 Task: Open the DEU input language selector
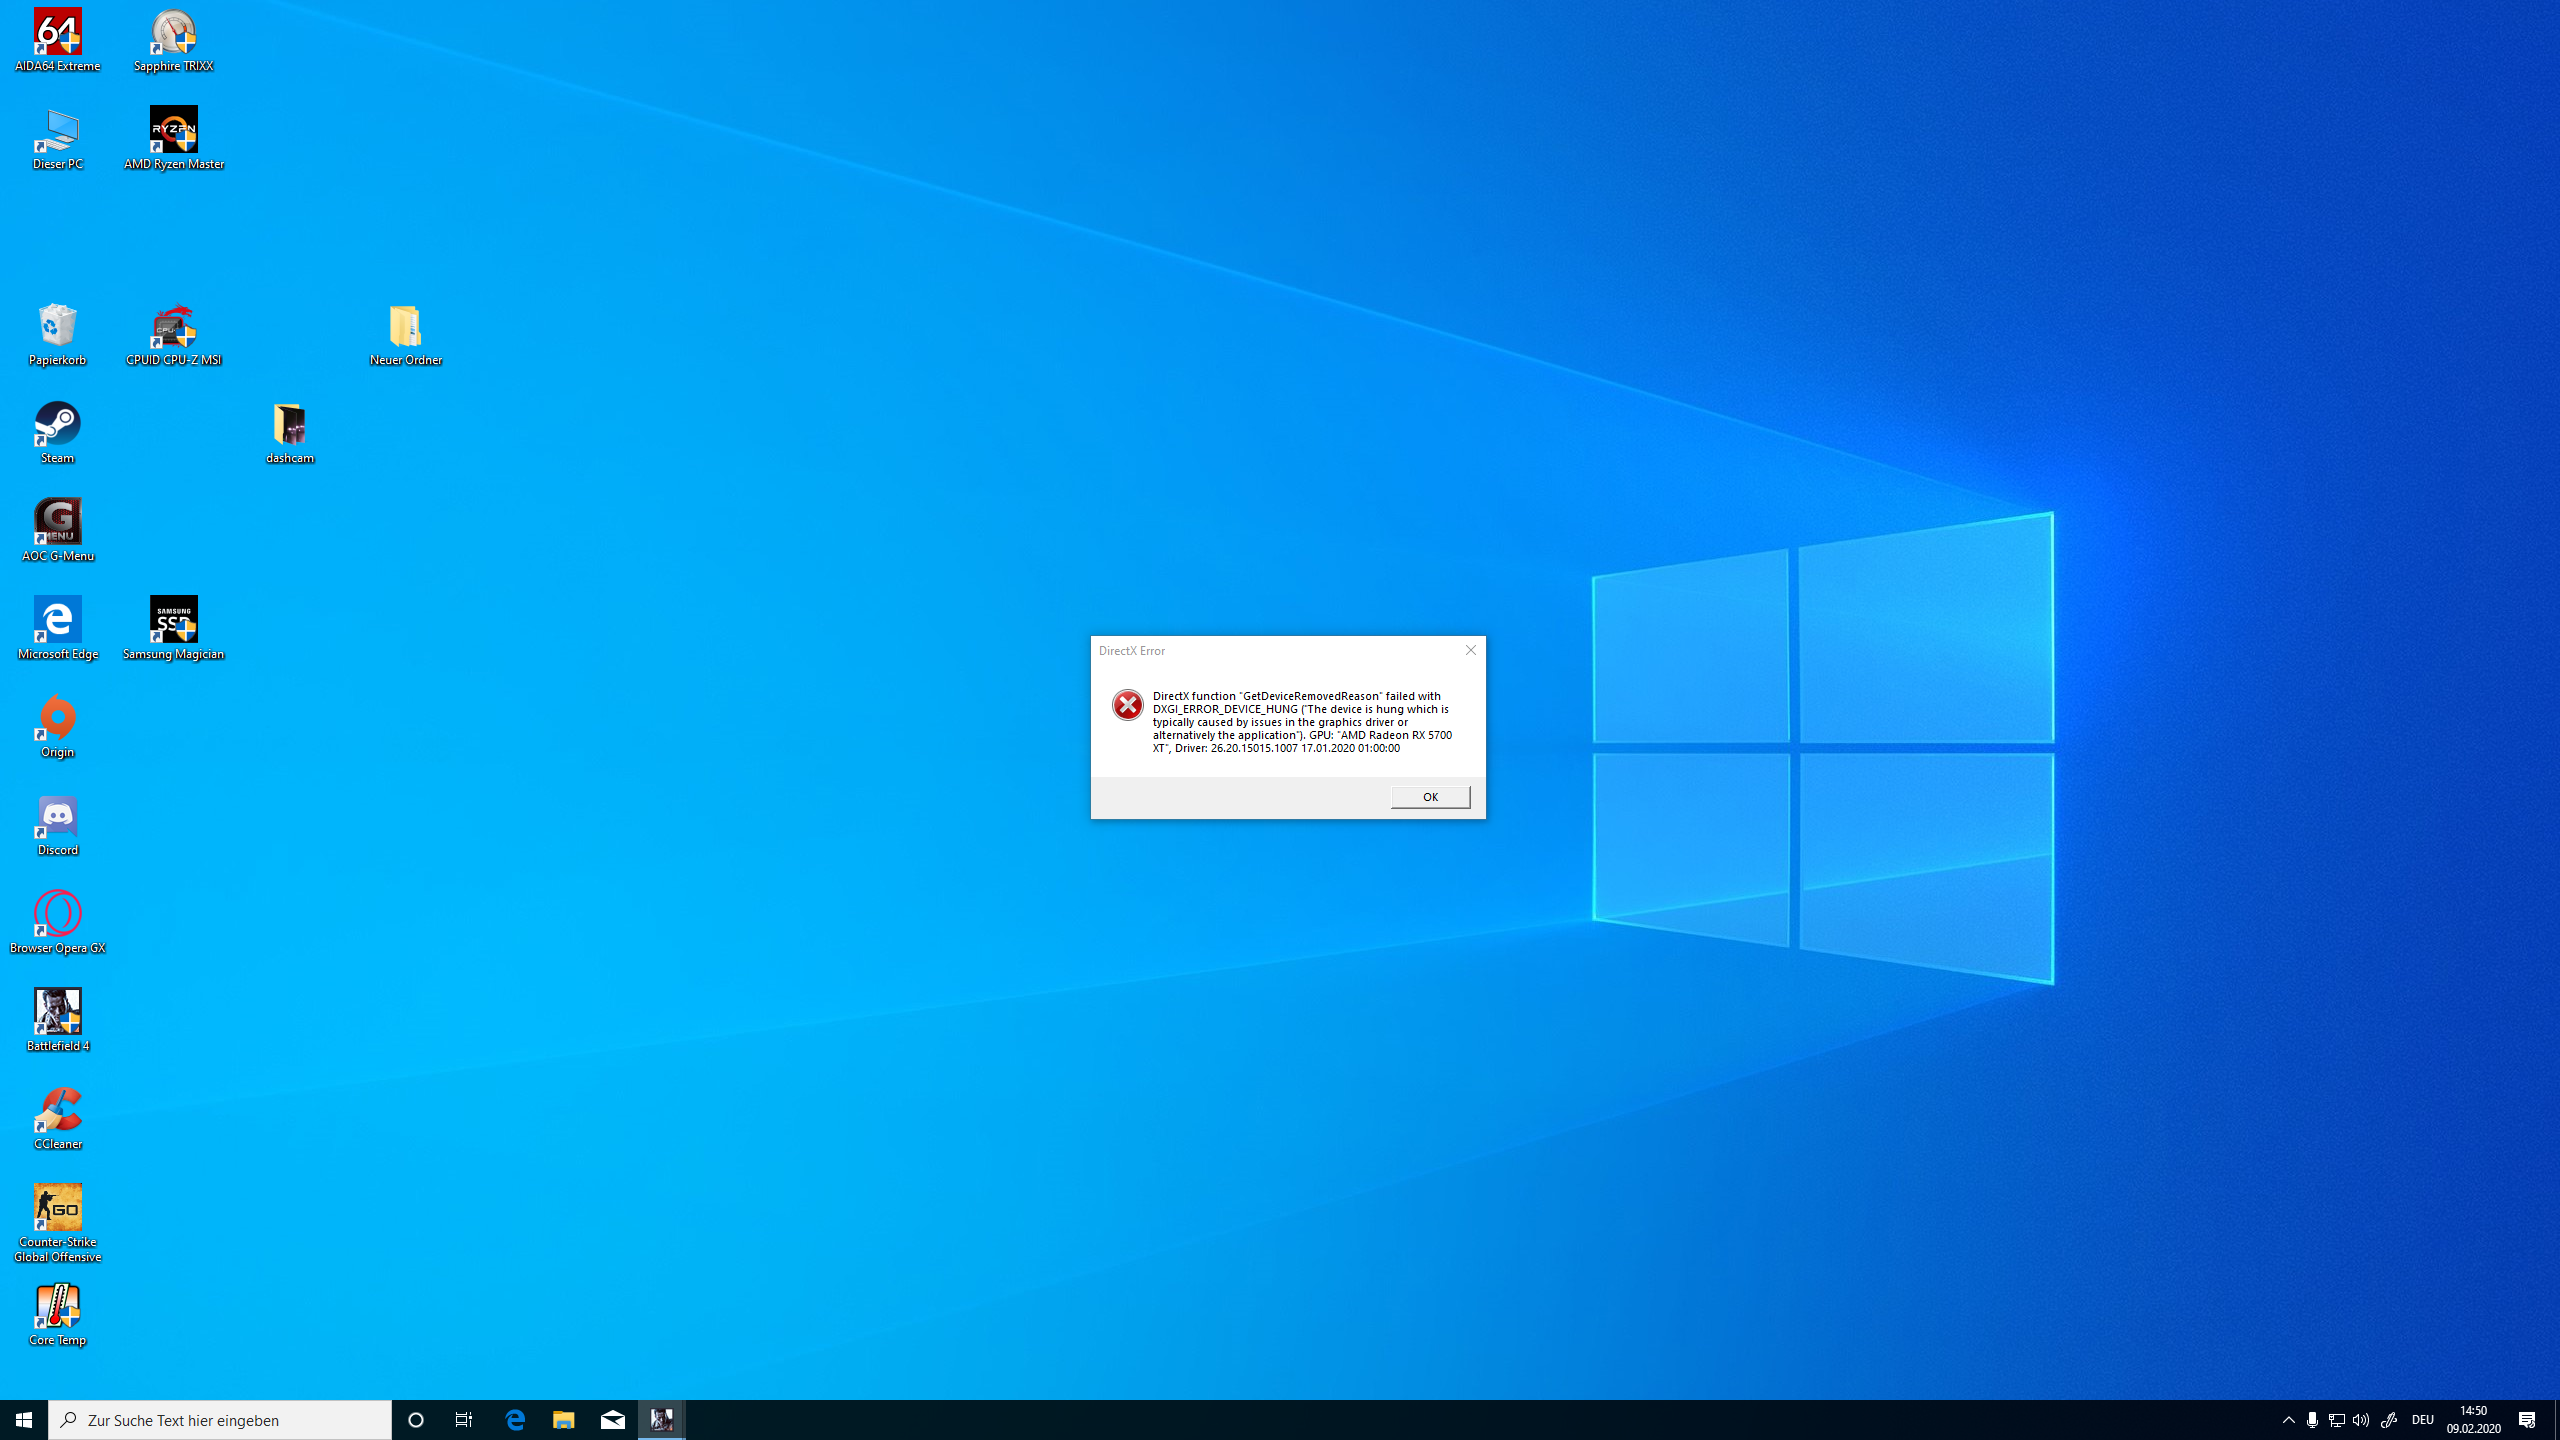tap(2422, 1420)
